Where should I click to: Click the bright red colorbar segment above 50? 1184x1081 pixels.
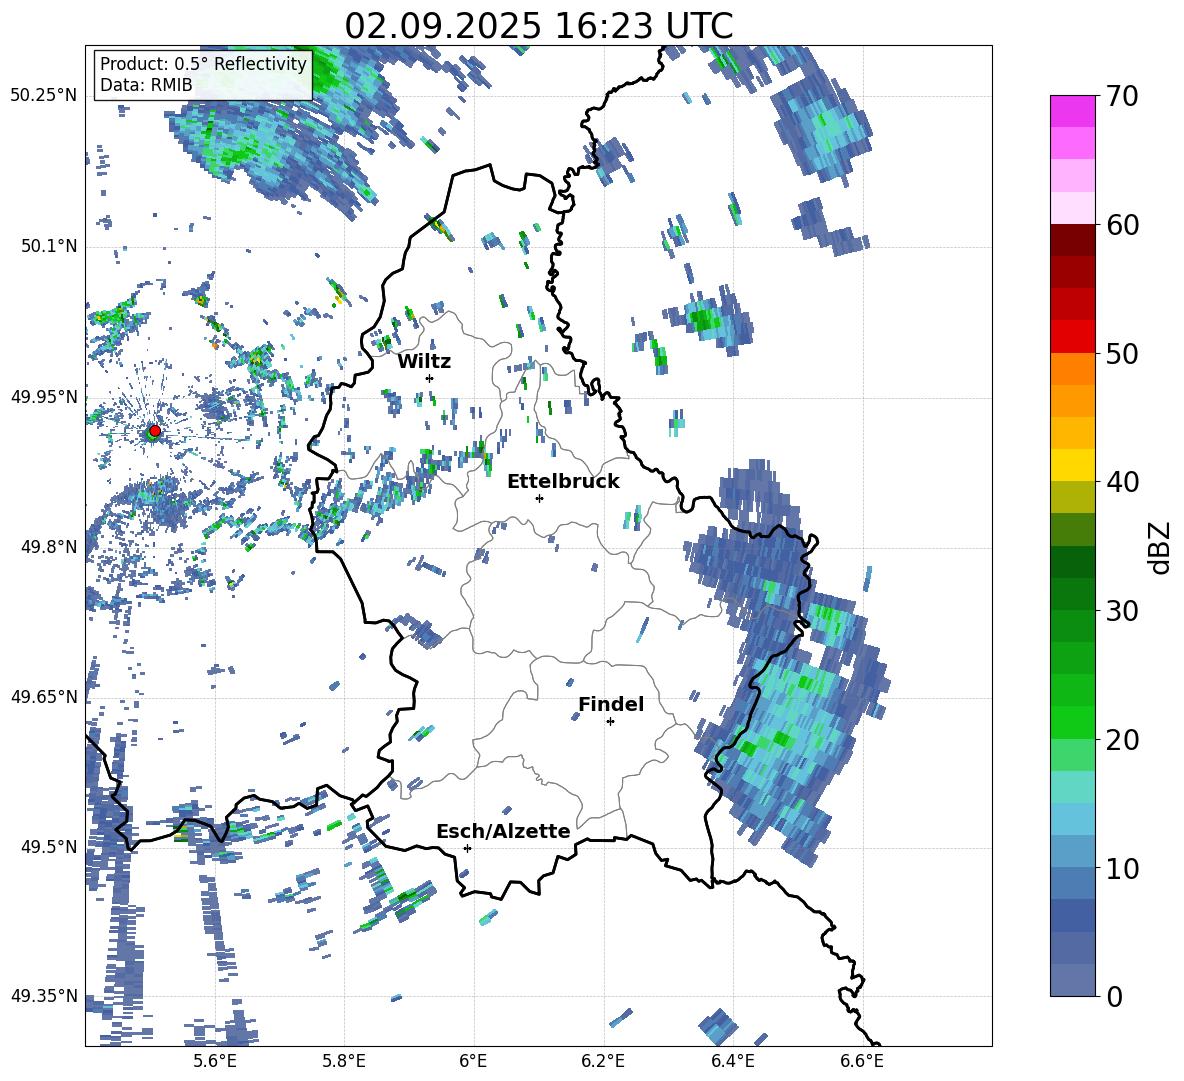pyautogui.click(x=1072, y=337)
